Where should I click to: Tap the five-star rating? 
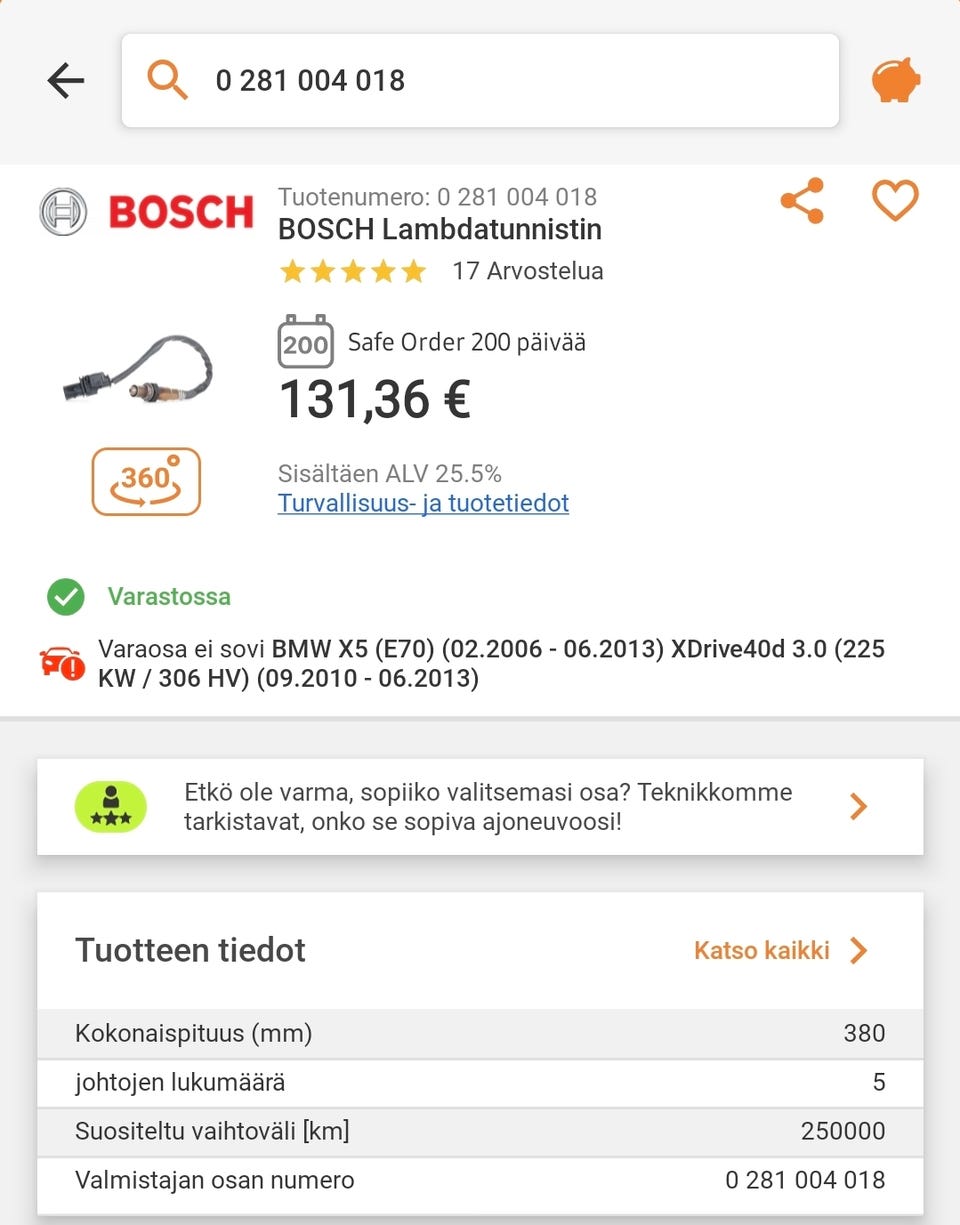352,271
